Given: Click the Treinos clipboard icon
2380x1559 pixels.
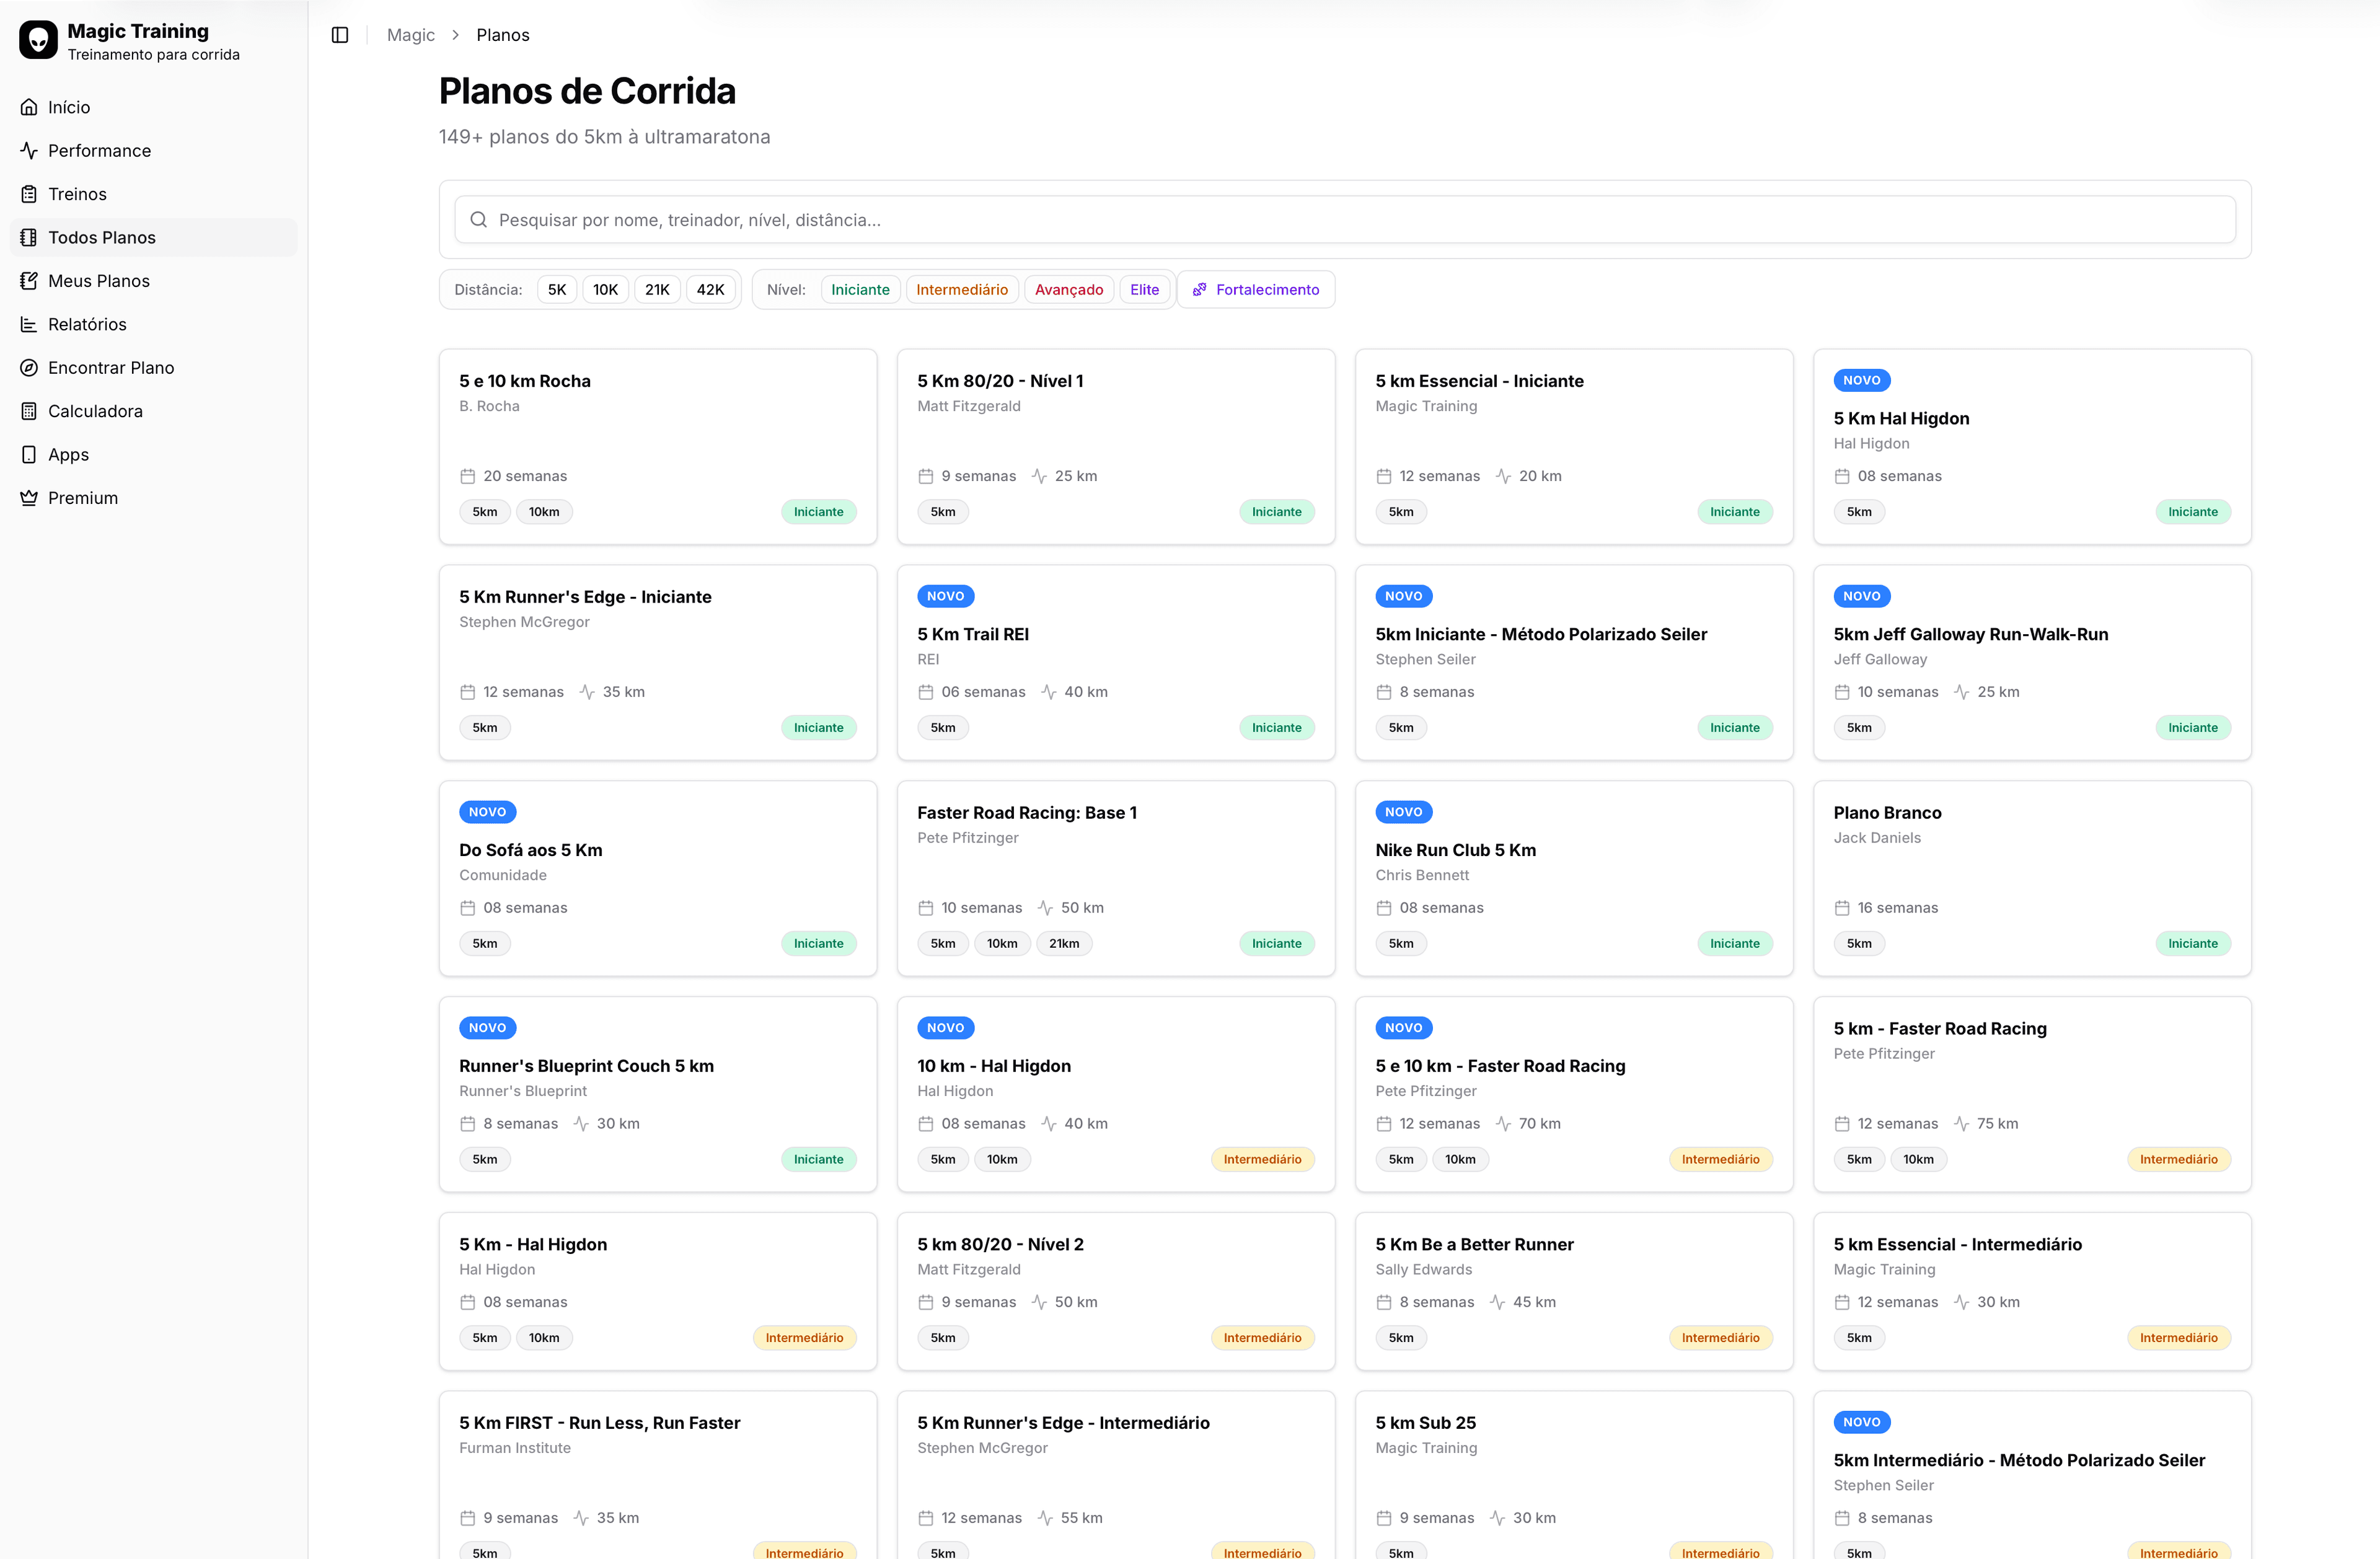Looking at the screenshot, I should [29, 194].
